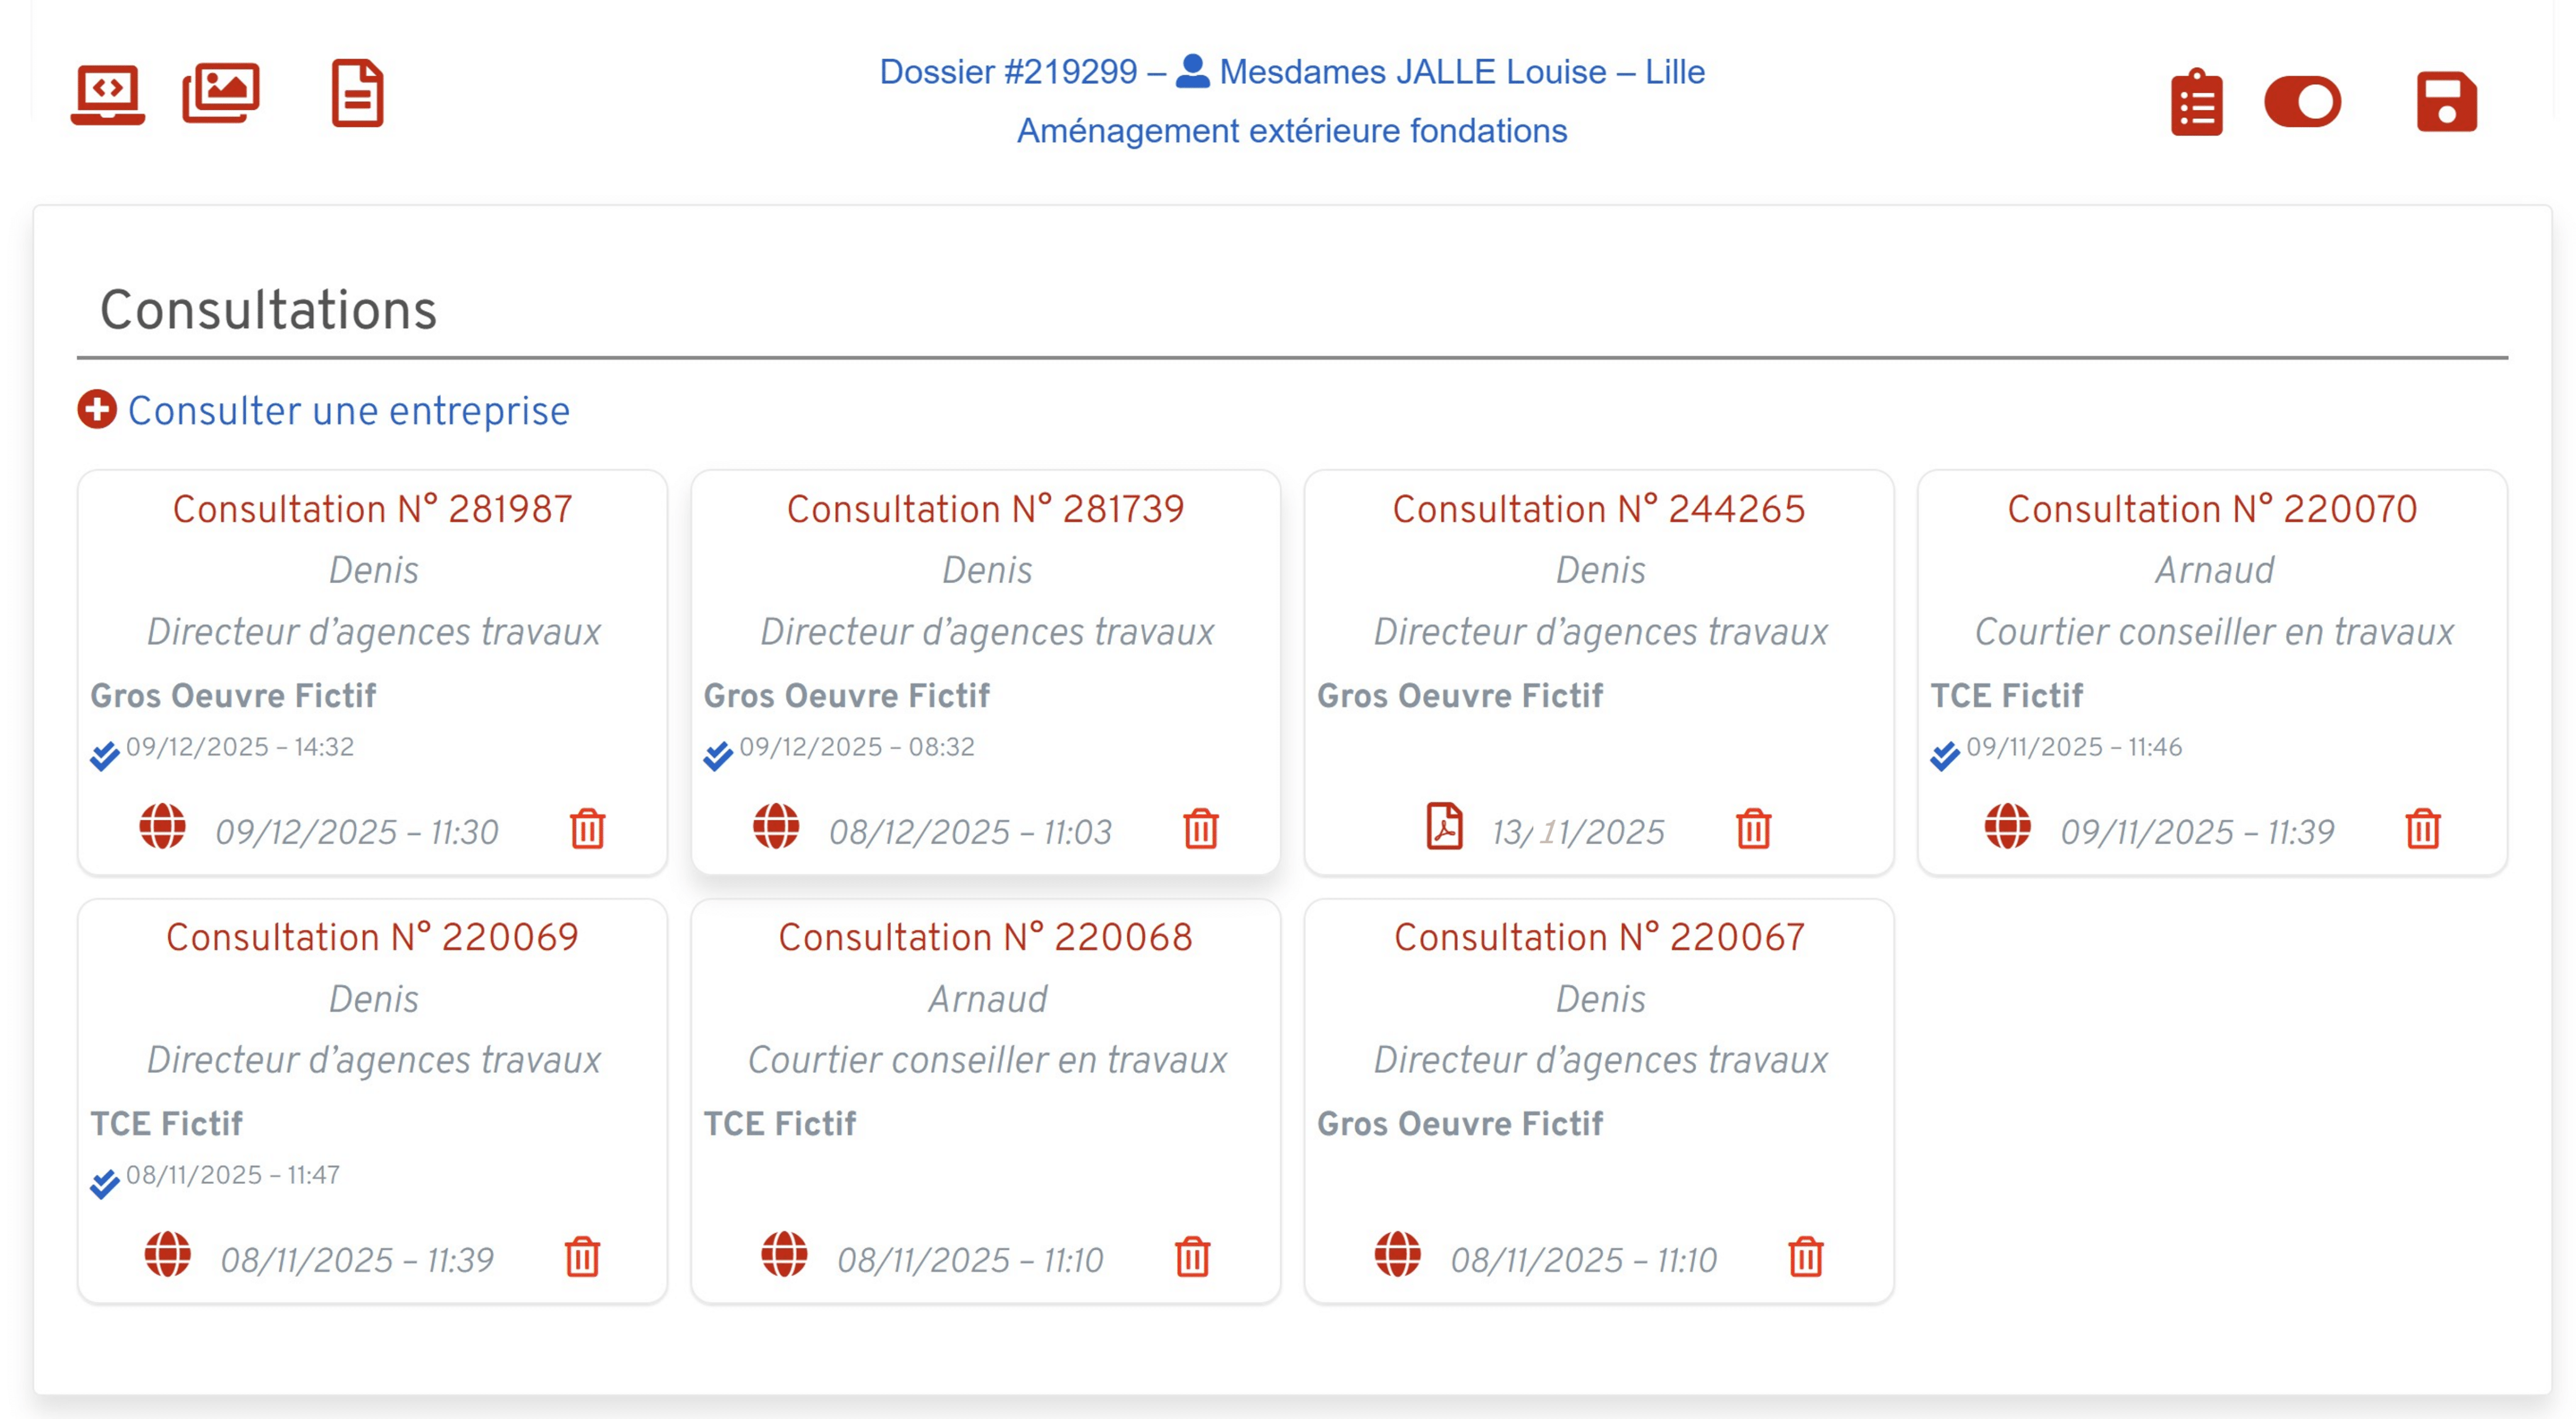Click trash icon for consultation N° 220070
Screen dimensions: 2576x1419
(x=2422, y=829)
